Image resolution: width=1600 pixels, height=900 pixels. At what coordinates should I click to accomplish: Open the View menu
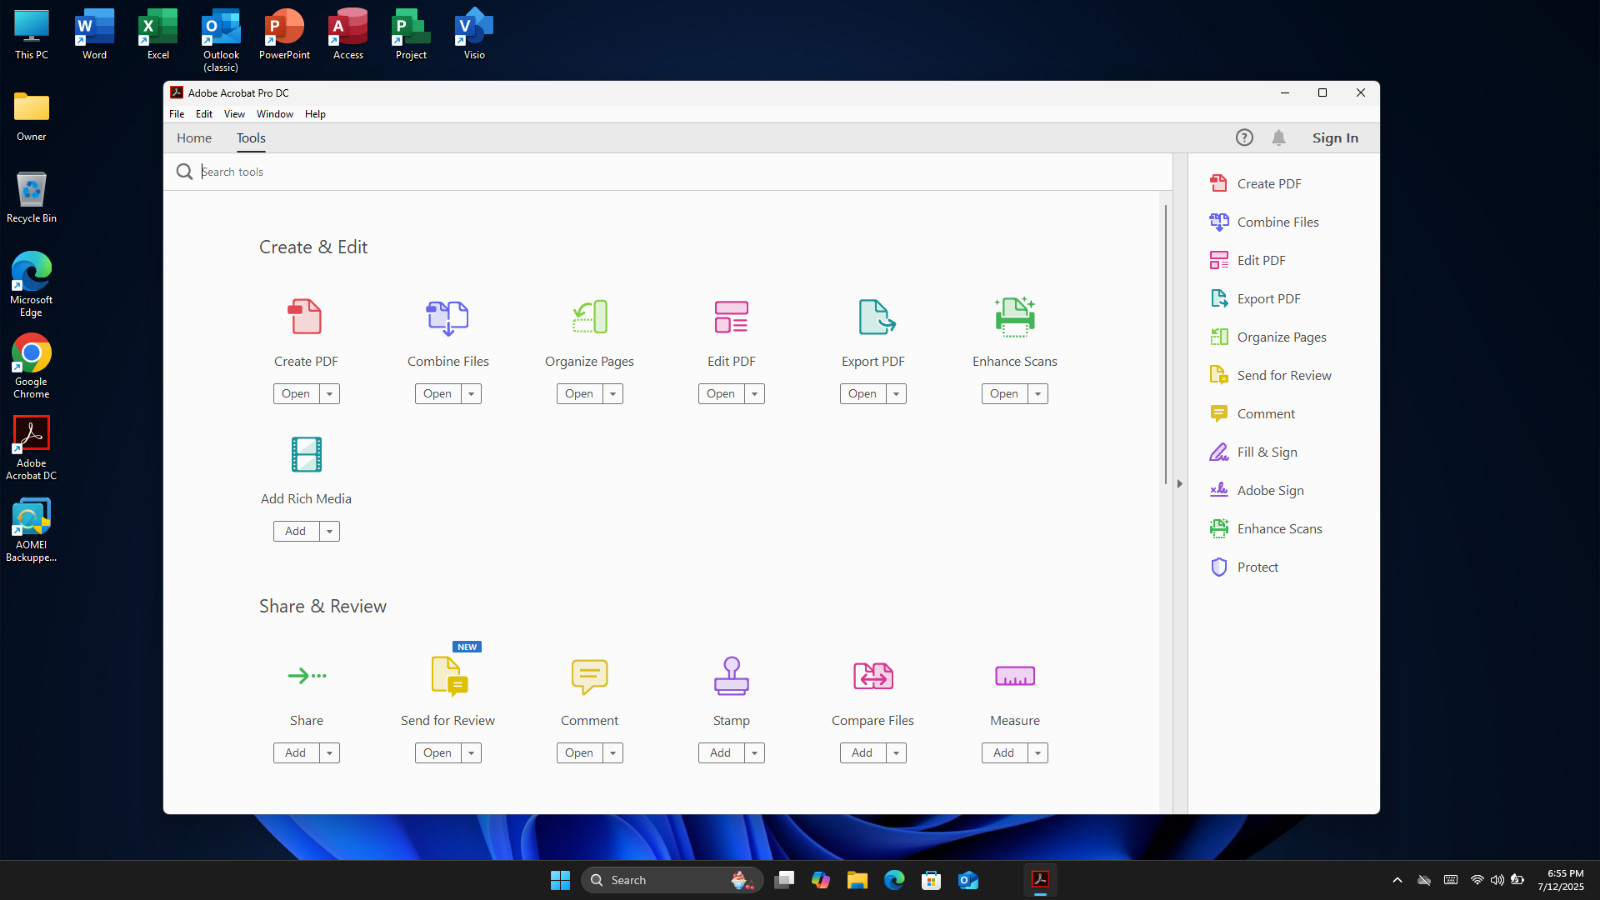point(234,114)
